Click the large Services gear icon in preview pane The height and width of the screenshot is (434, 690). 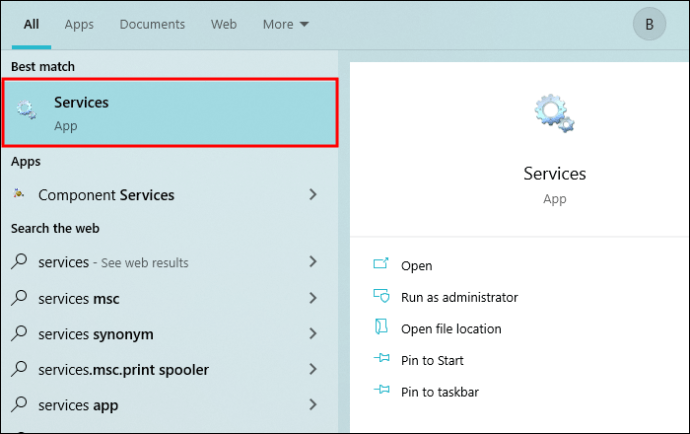(554, 113)
